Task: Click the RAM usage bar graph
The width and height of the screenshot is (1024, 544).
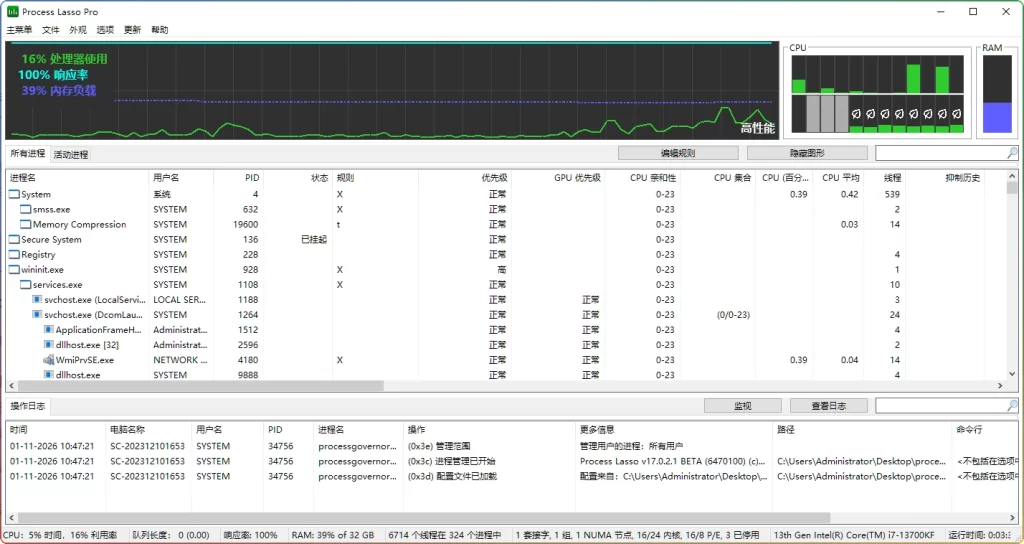Action: tap(997, 94)
